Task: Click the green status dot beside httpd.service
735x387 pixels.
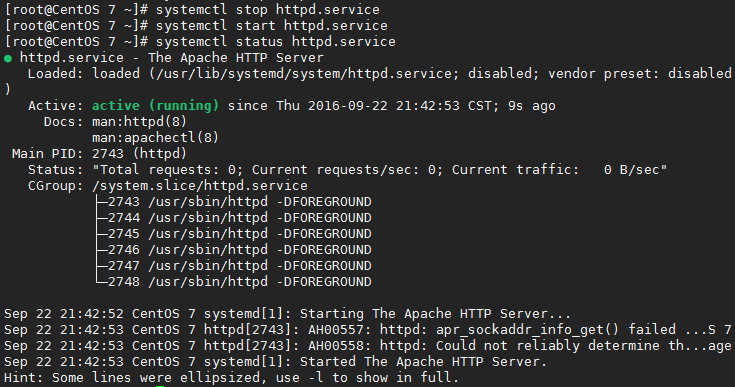Action: pyautogui.click(x=8, y=59)
